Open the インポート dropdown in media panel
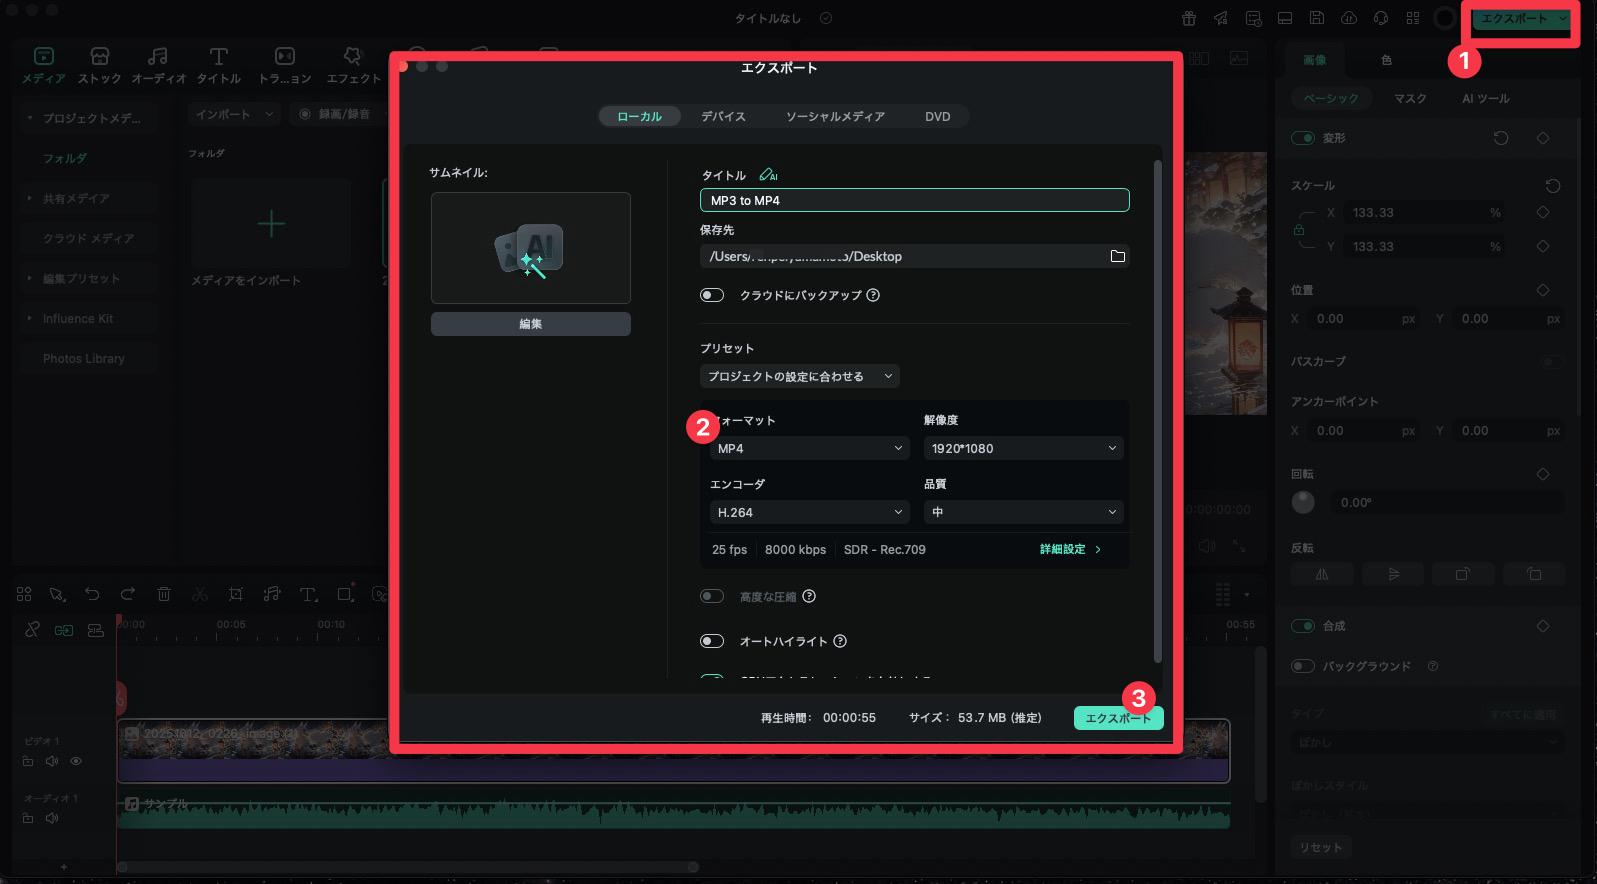The width and height of the screenshot is (1597, 884). (x=235, y=114)
